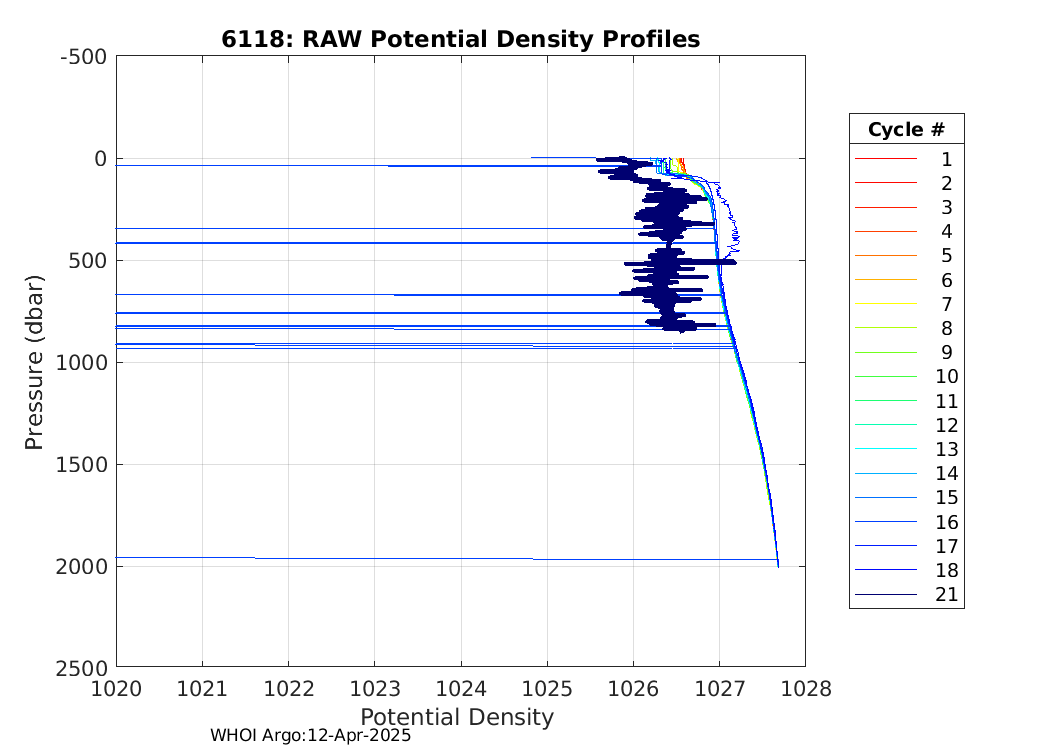Select the cyan line swatch for cycle 13
The image size is (1050, 750).
point(885,449)
